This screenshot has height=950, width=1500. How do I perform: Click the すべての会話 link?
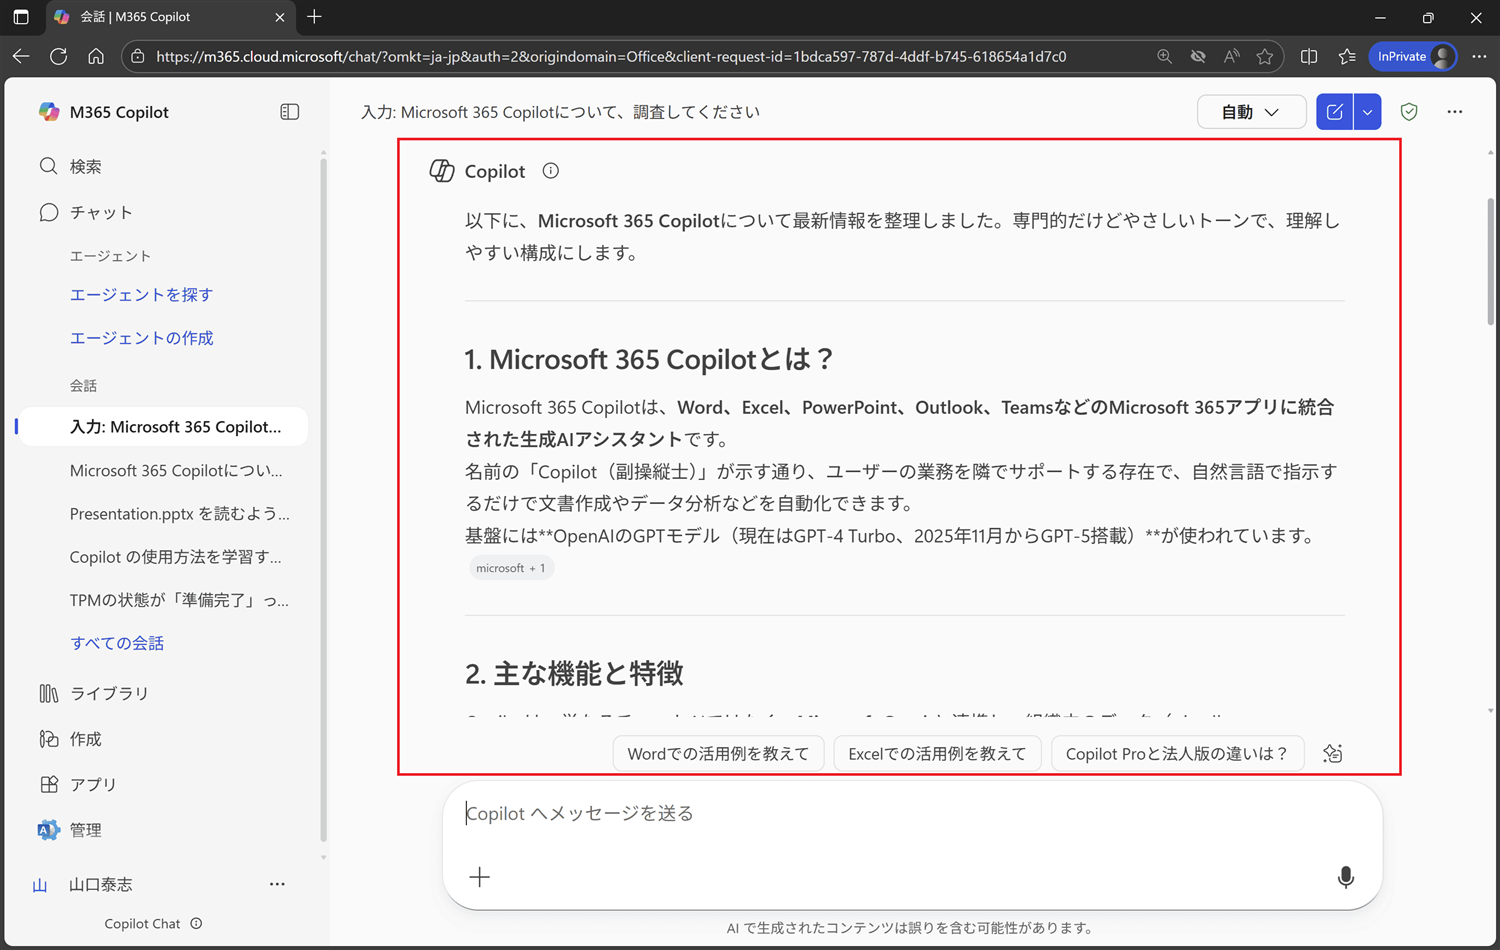(117, 643)
